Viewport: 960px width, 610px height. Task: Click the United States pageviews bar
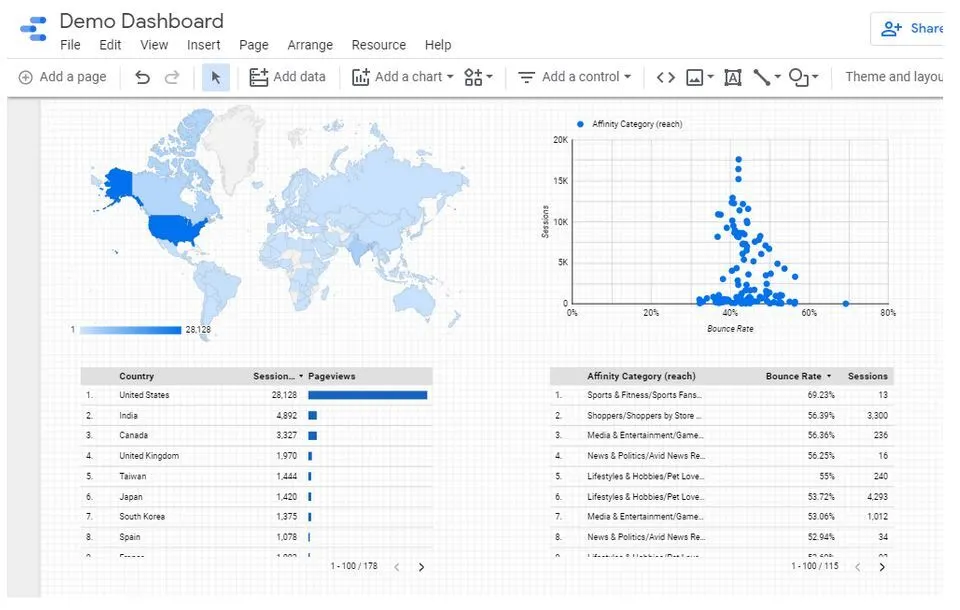pyautogui.click(x=367, y=395)
